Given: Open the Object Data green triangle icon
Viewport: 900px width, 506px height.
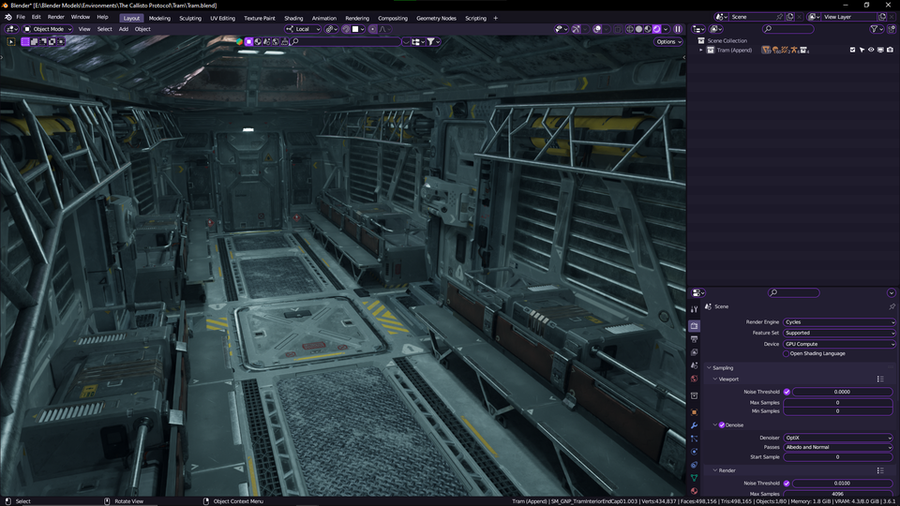Looking at the screenshot, I should point(694,478).
